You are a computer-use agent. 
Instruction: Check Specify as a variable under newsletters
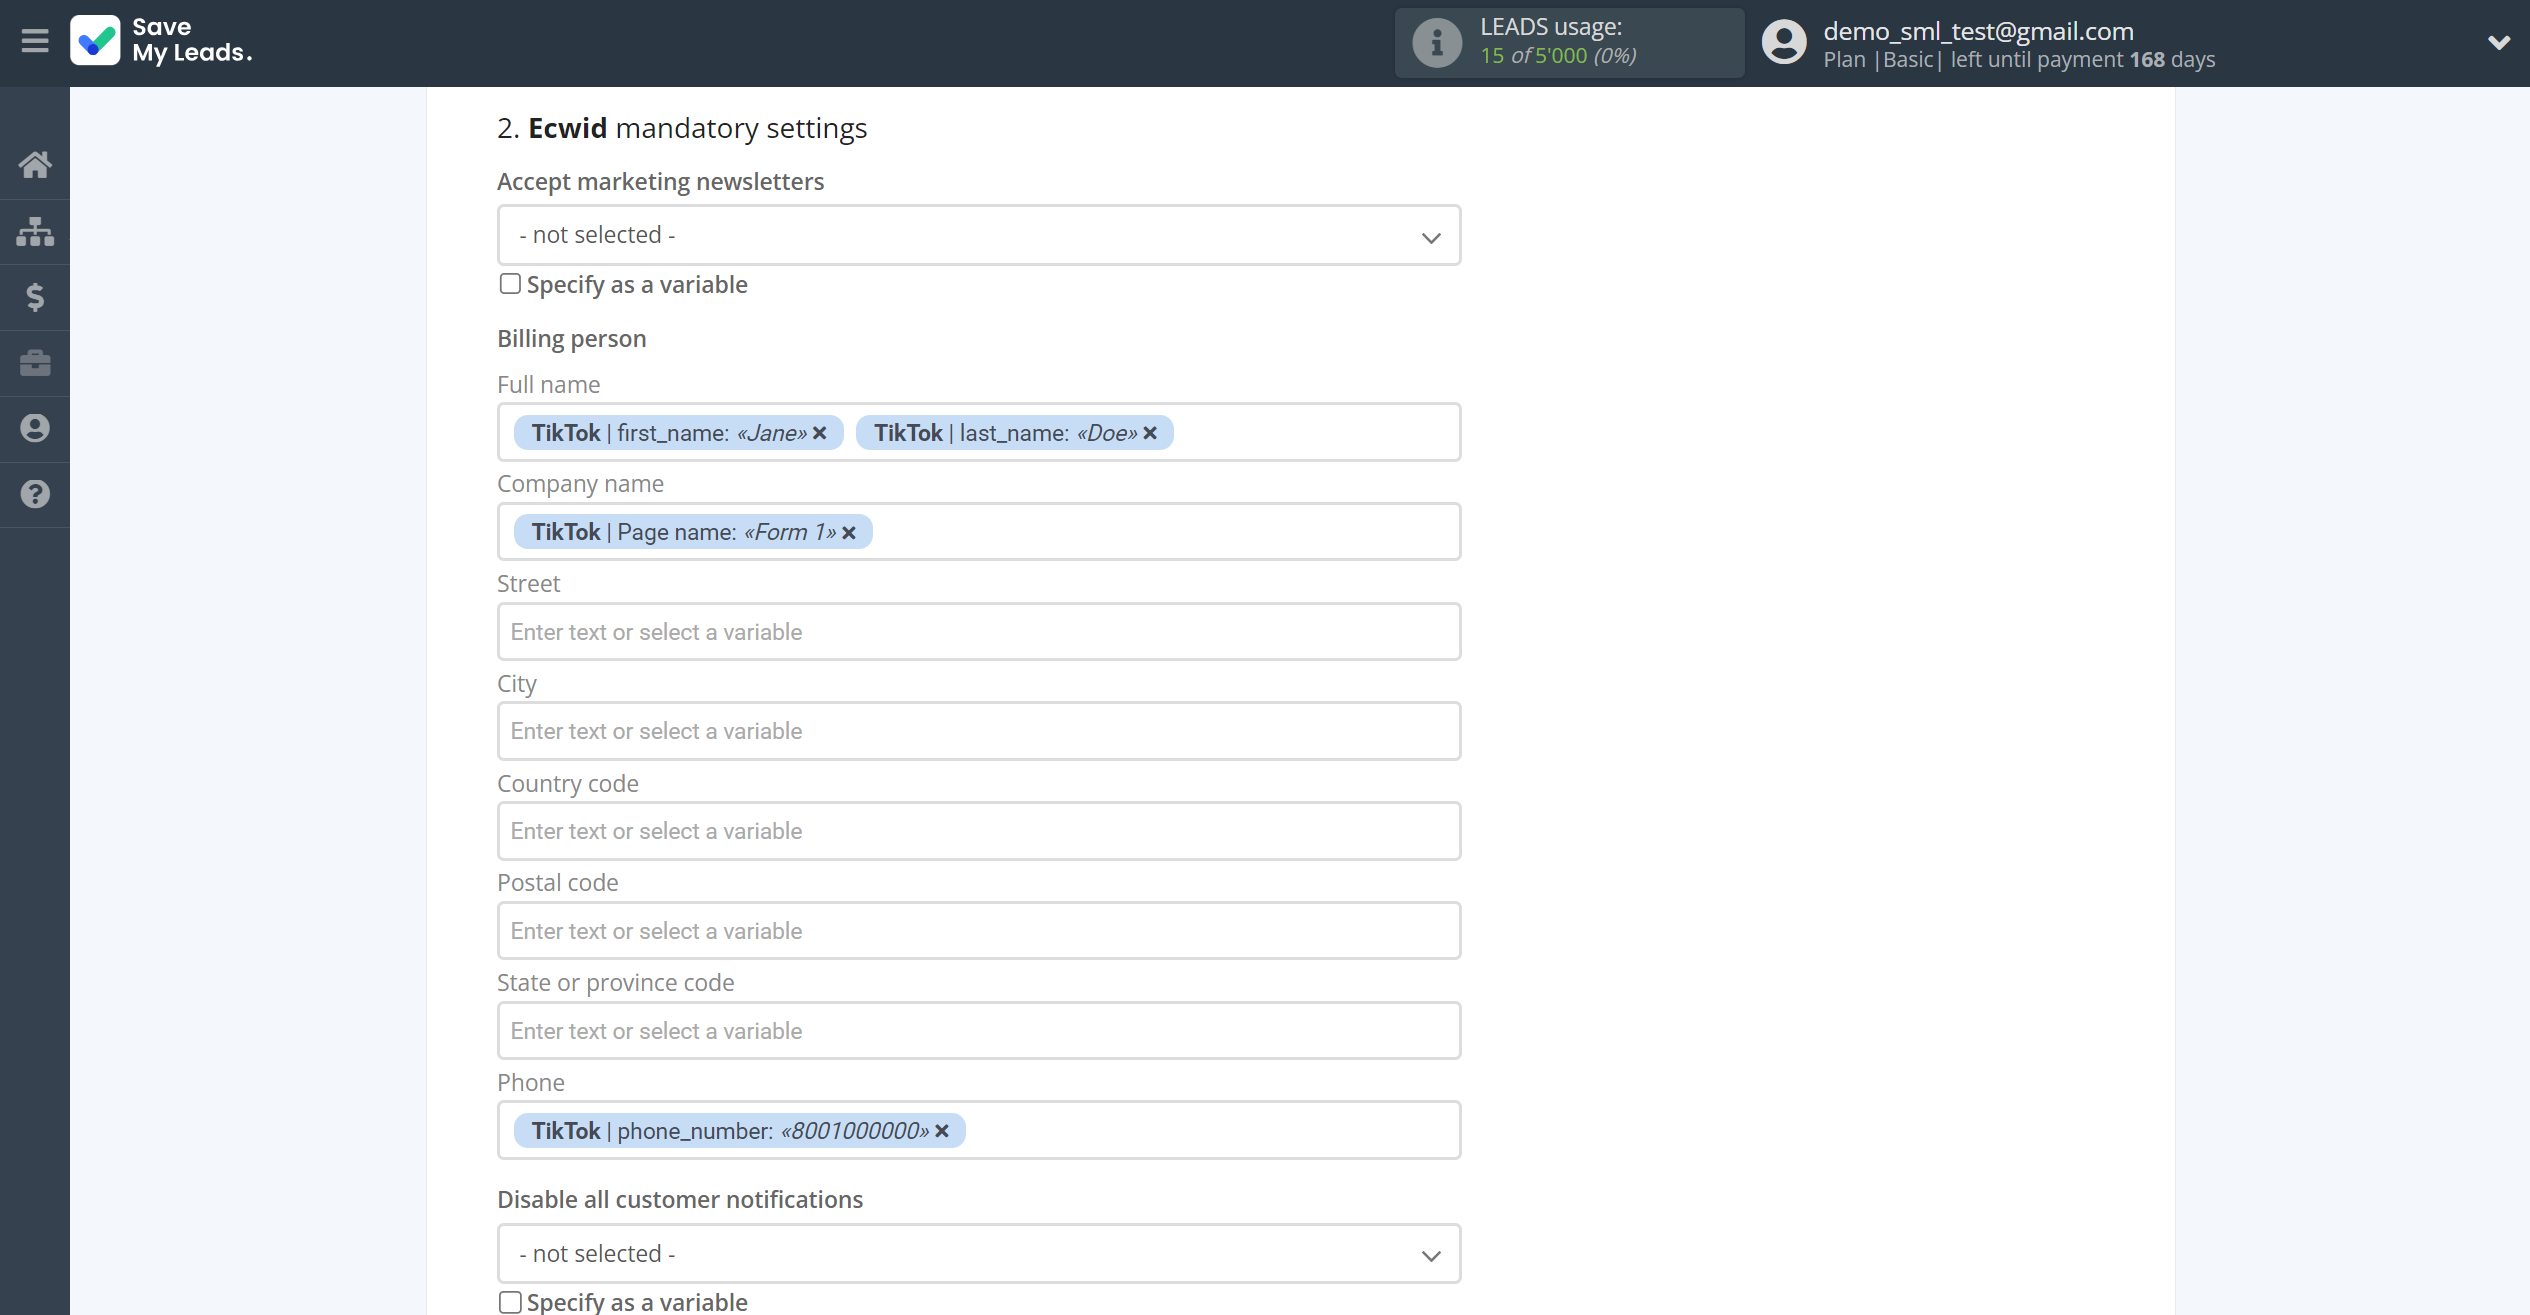point(510,284)
